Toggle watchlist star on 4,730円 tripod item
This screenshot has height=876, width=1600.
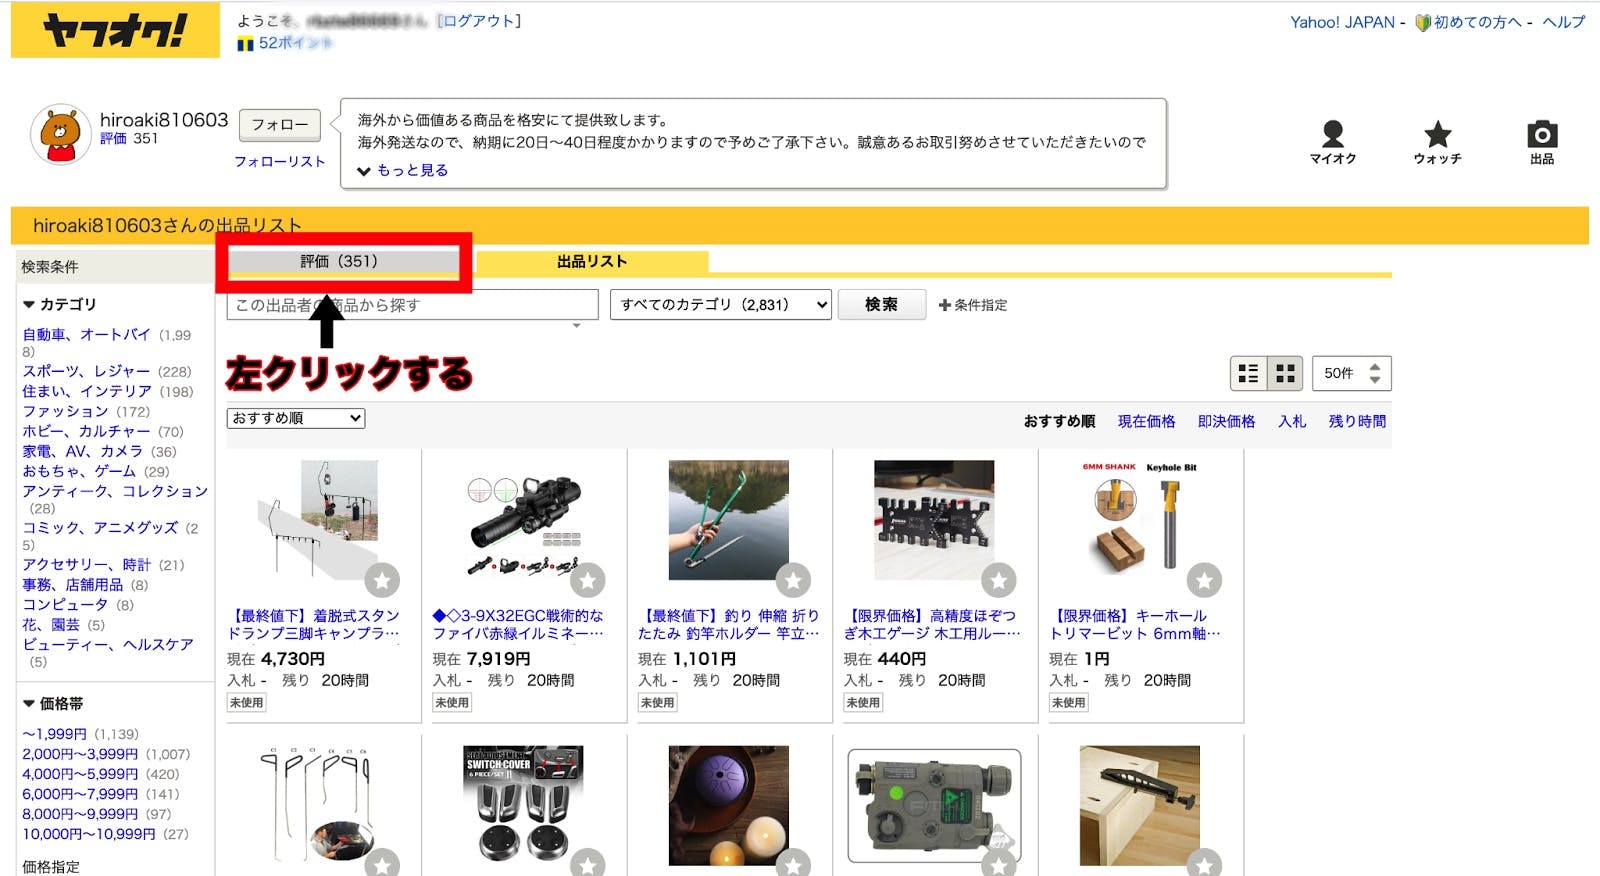[382, 580]
